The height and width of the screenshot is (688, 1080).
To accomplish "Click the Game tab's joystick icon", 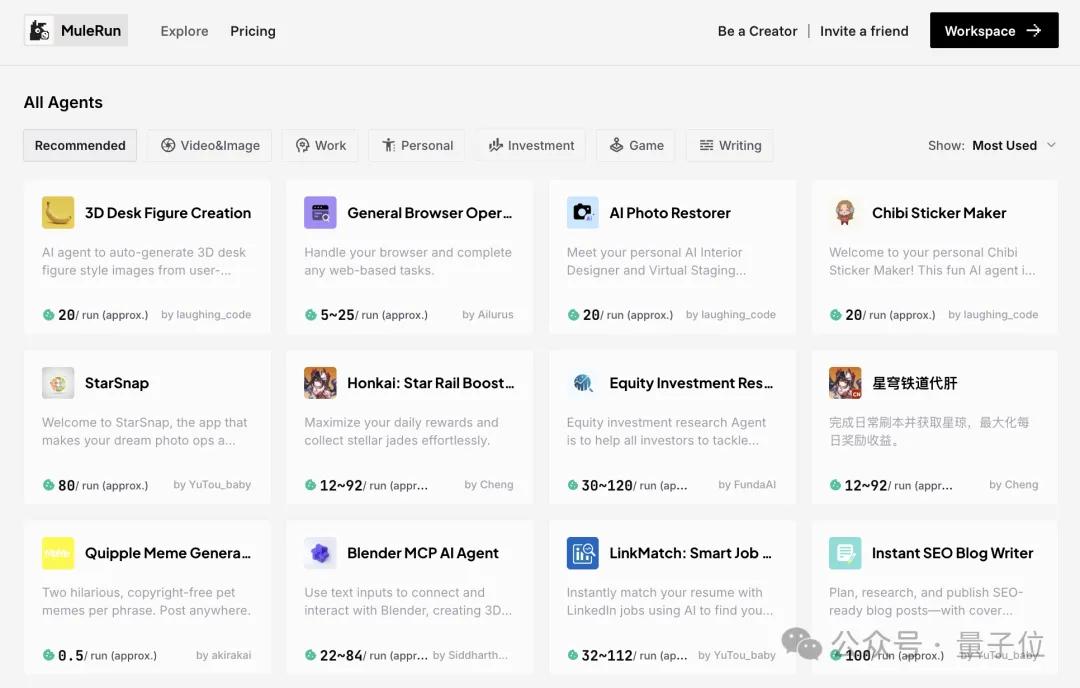I will pyautogui.click(x=616, y=145).
